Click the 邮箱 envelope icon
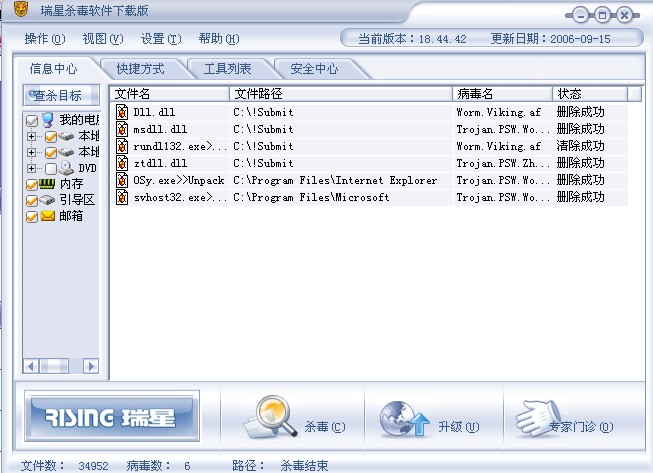The height and width of the screenshot is (473, 653). [48, 216]
